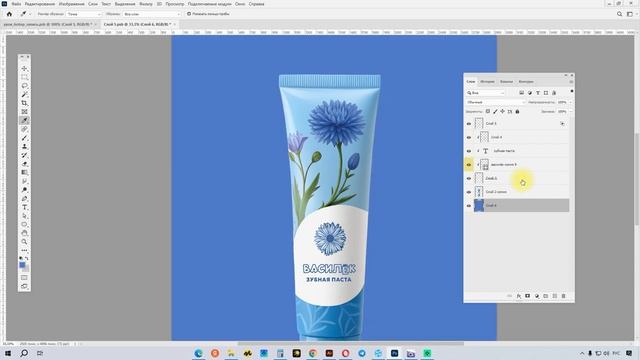
Task: Switch to the 'История' panel tab
Action: click(487, 82)
